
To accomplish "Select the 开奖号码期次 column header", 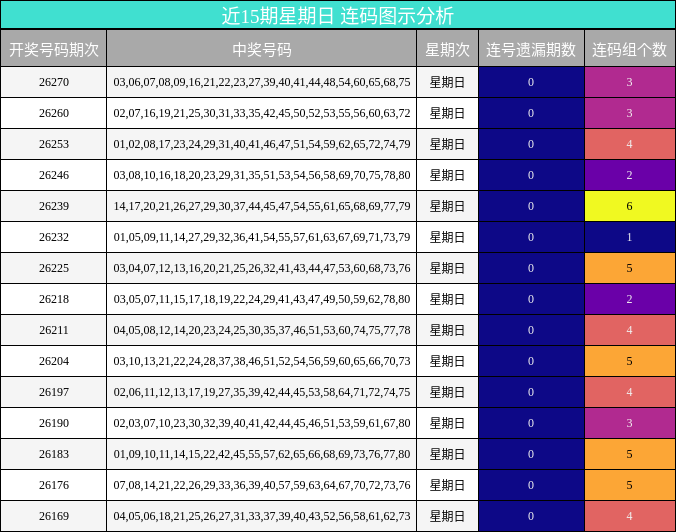I will coord(54,50).
